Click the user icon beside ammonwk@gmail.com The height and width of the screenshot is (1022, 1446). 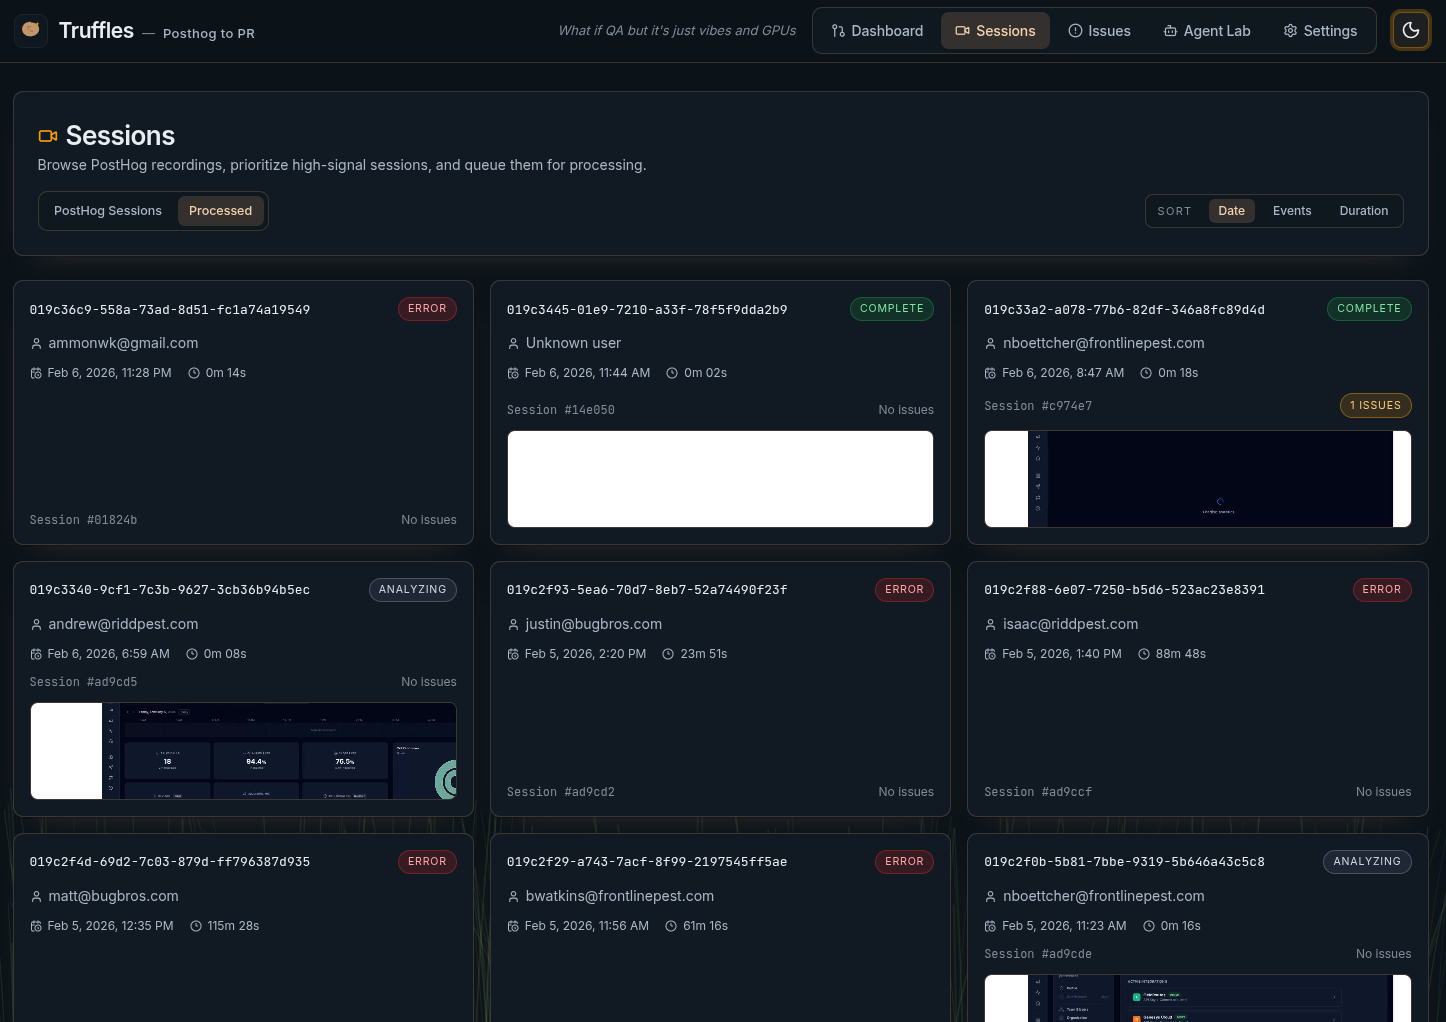click(36, 343)
